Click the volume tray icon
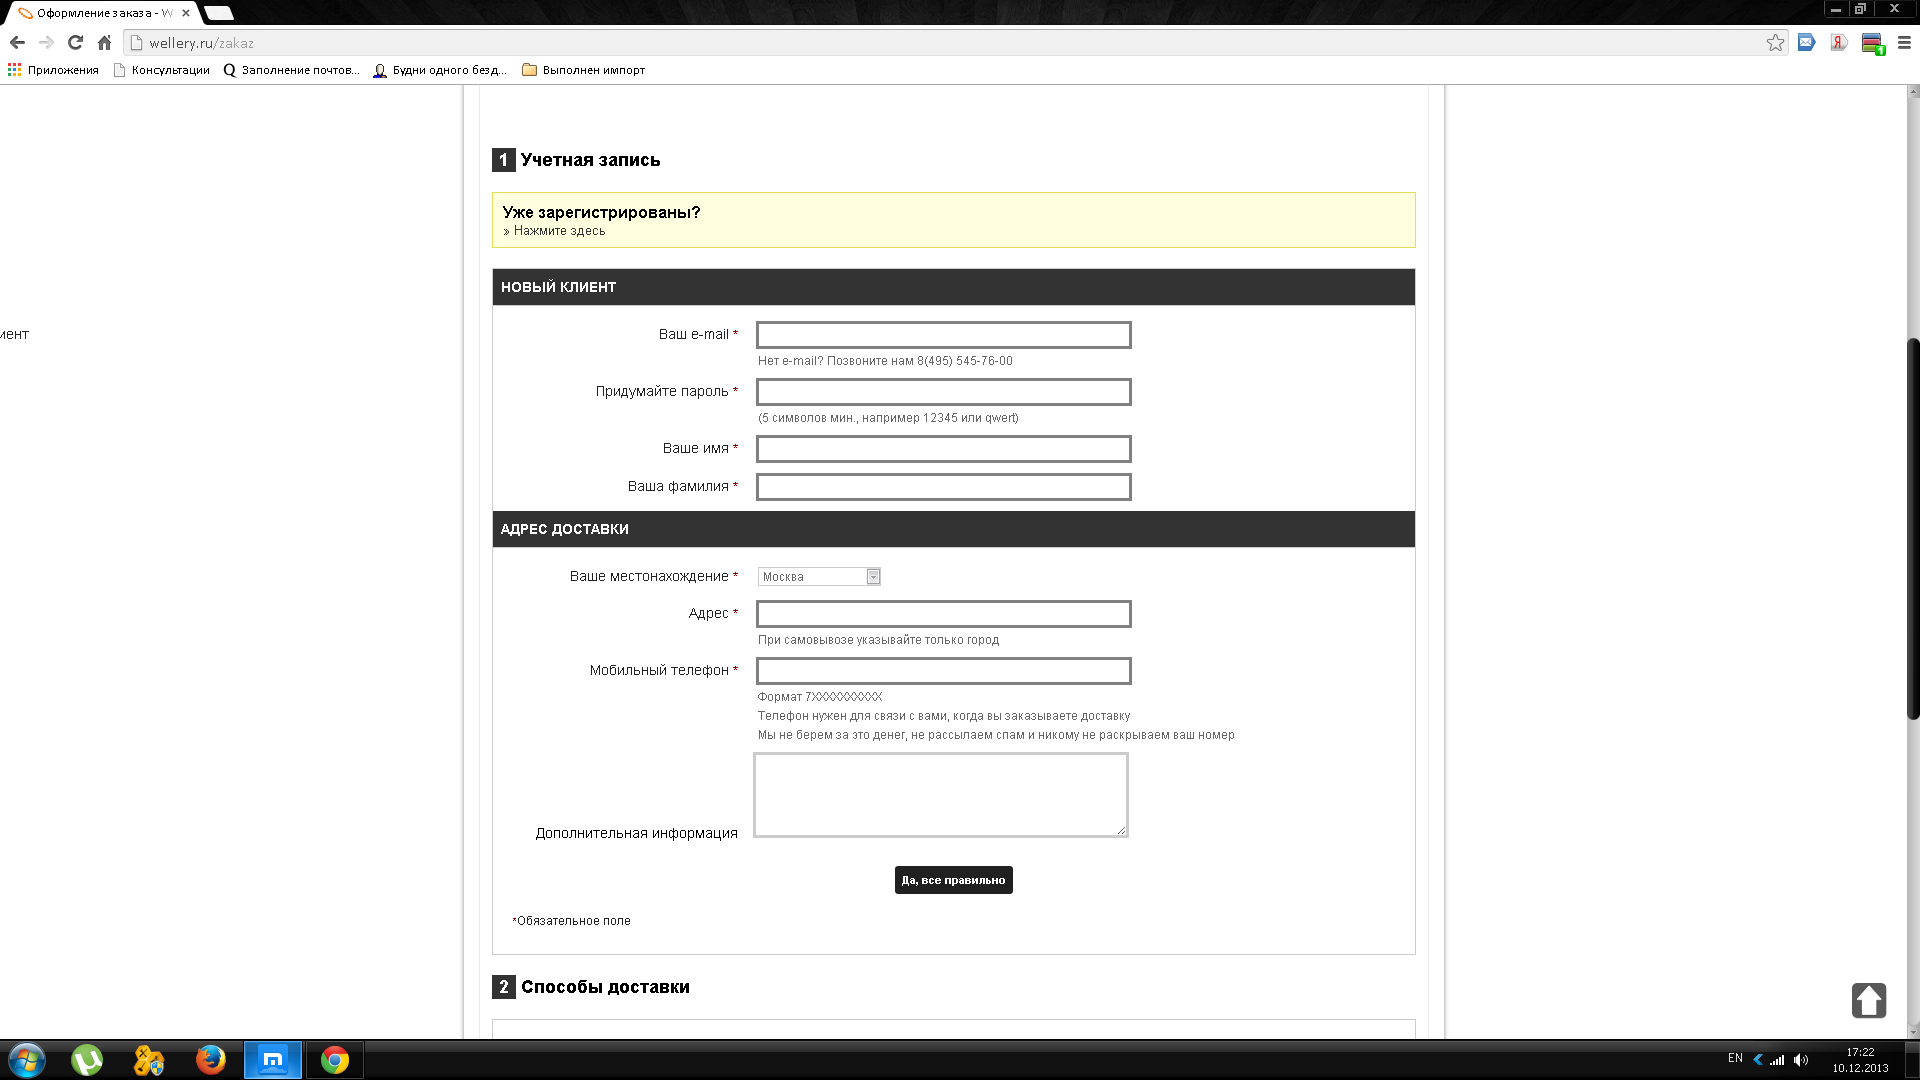The width and height of the screenshot is (1920, 1080). tap(1801, 1060)
